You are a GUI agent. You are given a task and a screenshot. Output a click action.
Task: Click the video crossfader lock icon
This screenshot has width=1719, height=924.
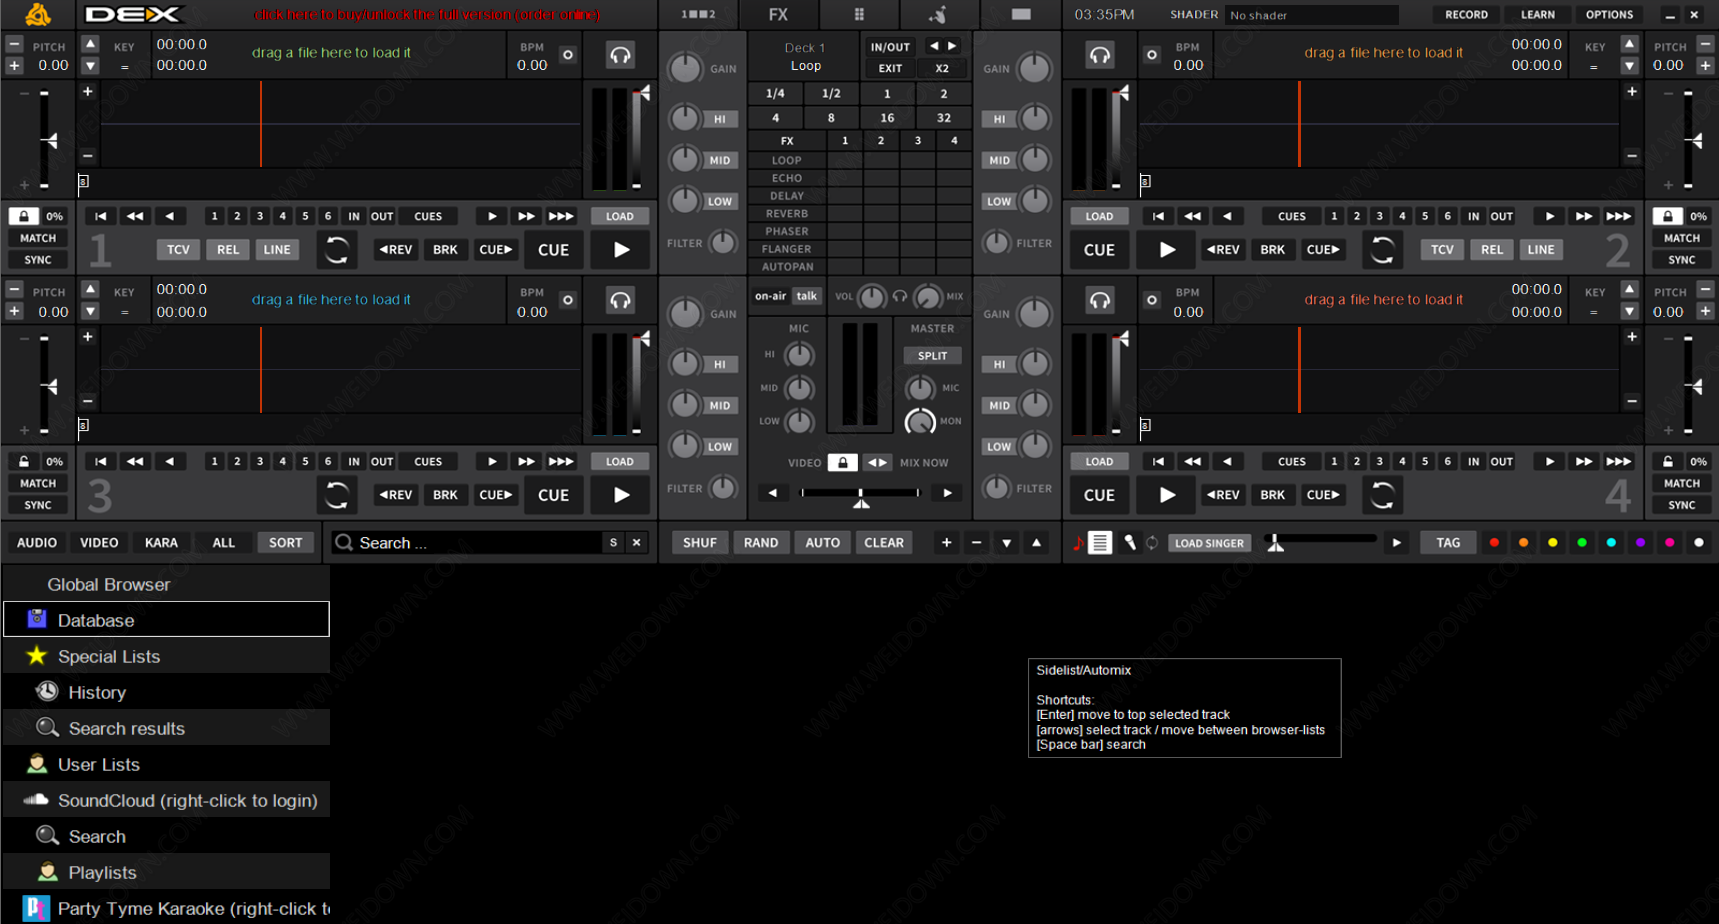[843, 462]
